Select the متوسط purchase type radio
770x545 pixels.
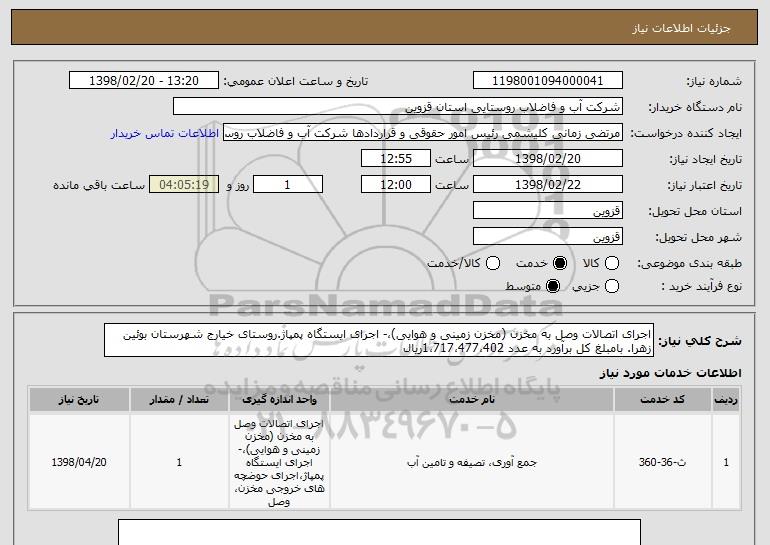click(552, 286)
